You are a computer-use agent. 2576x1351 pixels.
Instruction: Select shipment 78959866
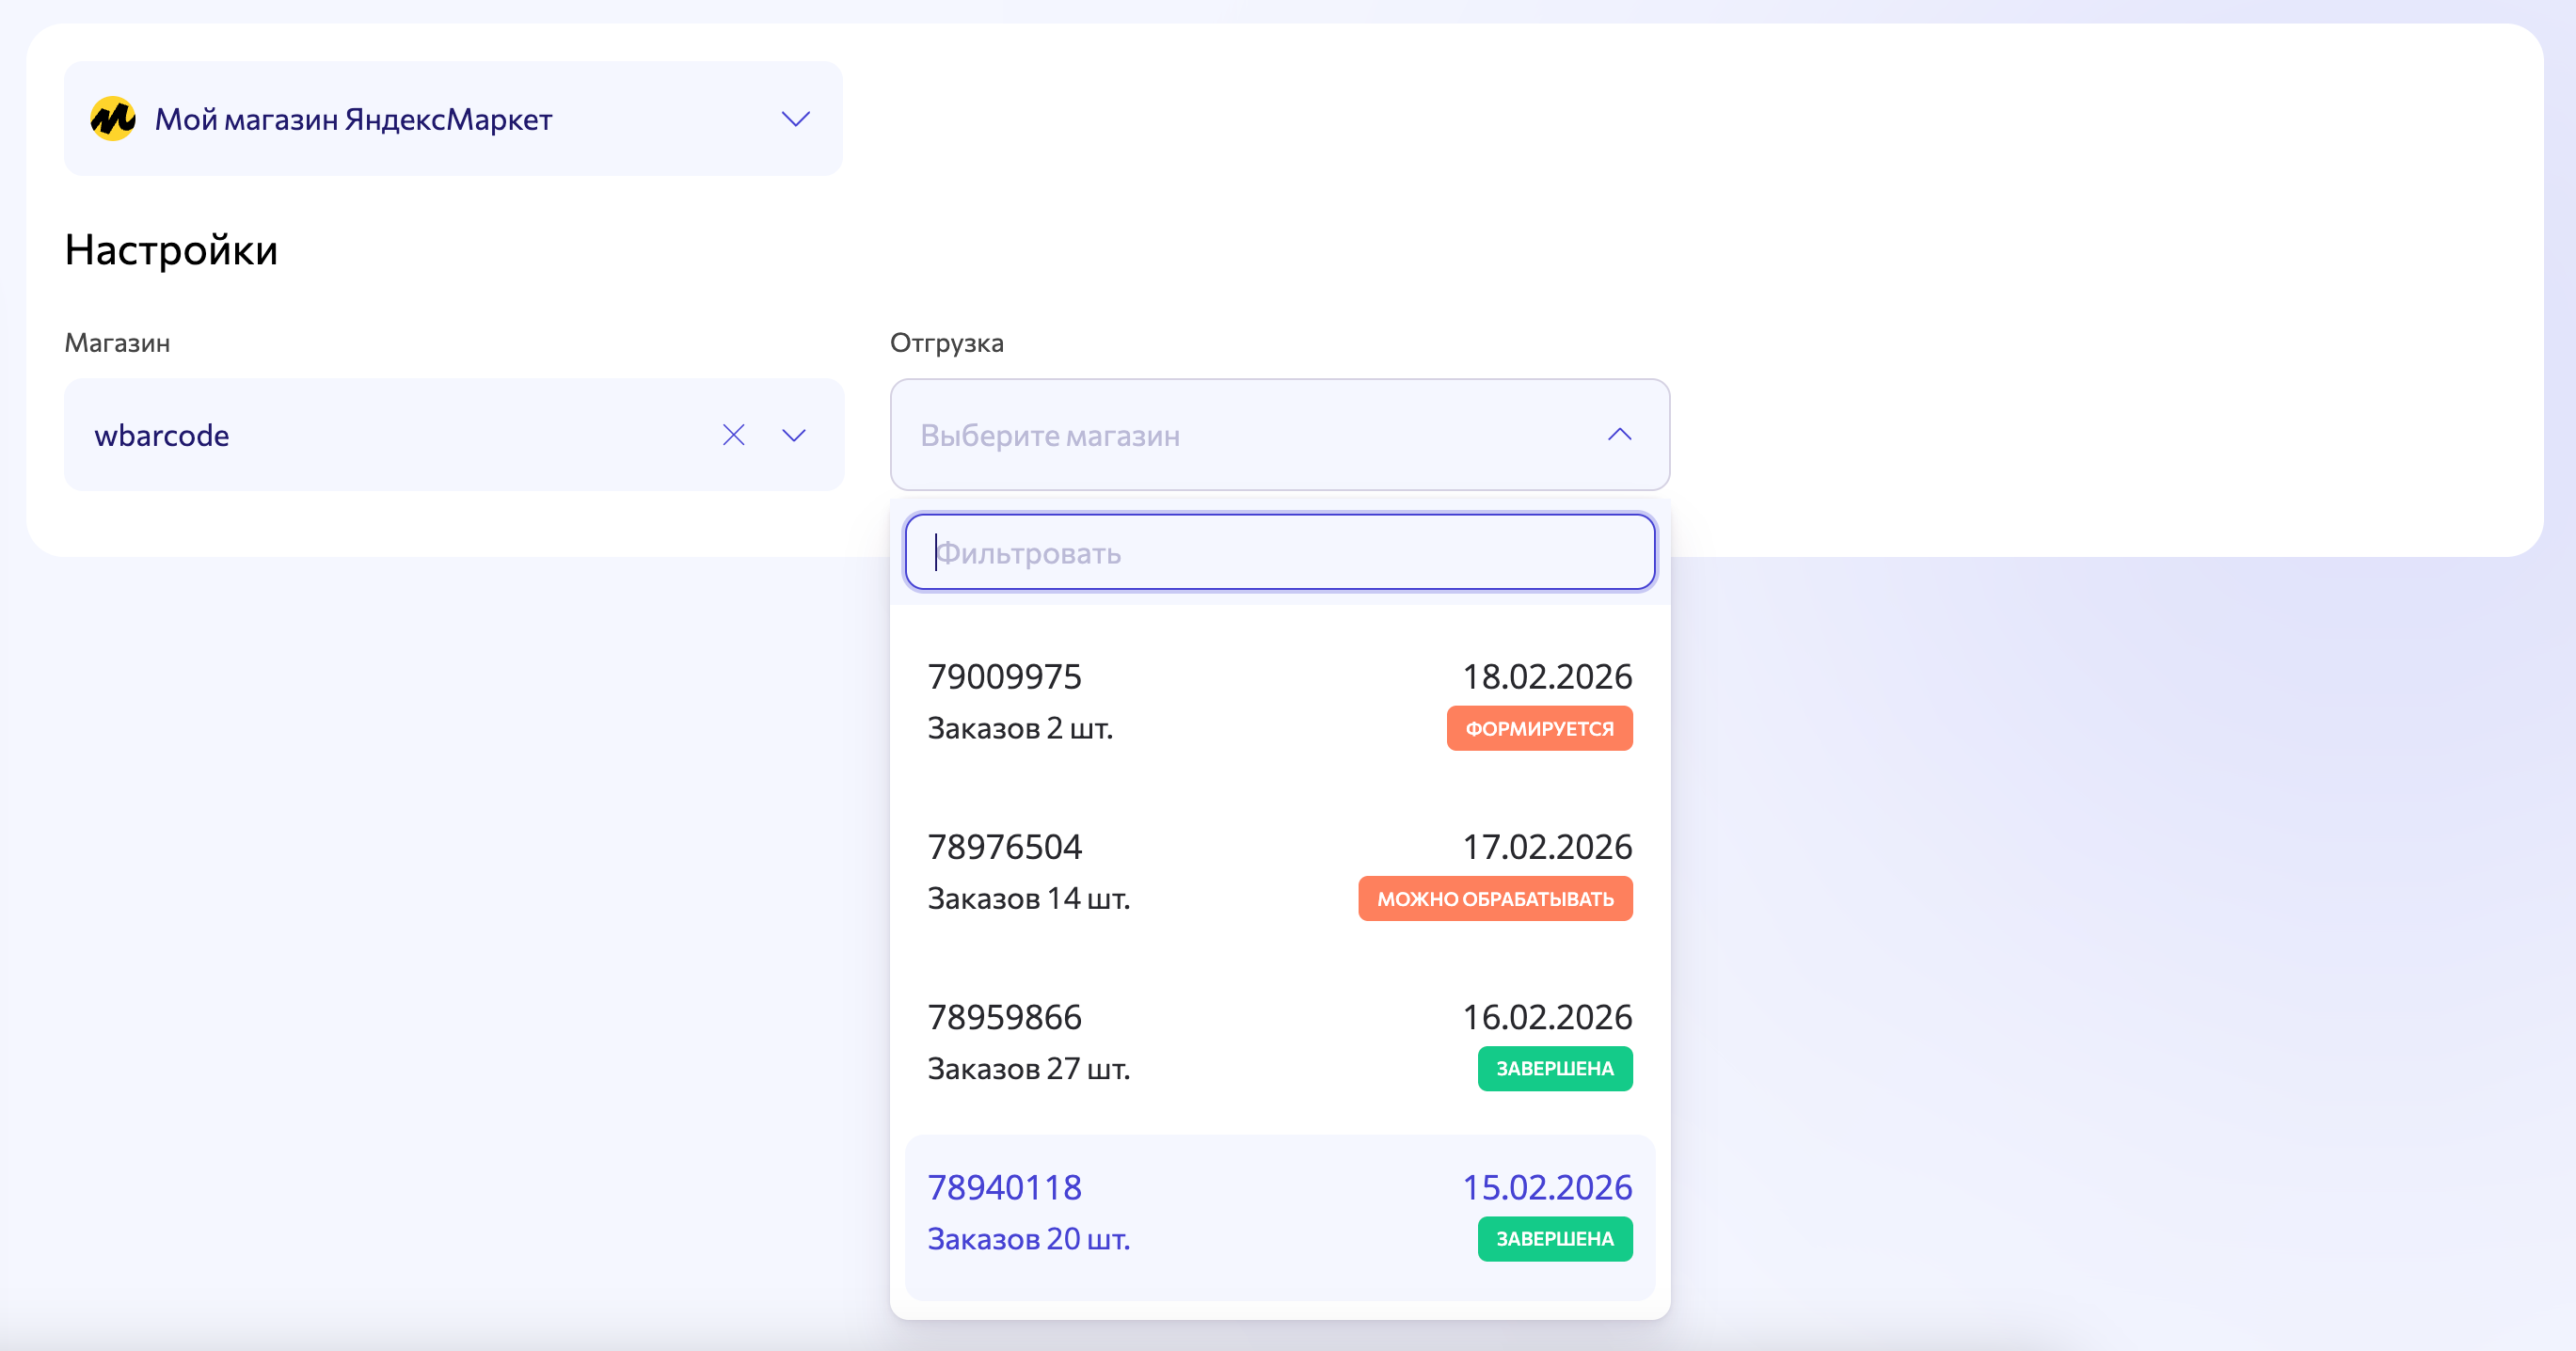(1004, 1017)
